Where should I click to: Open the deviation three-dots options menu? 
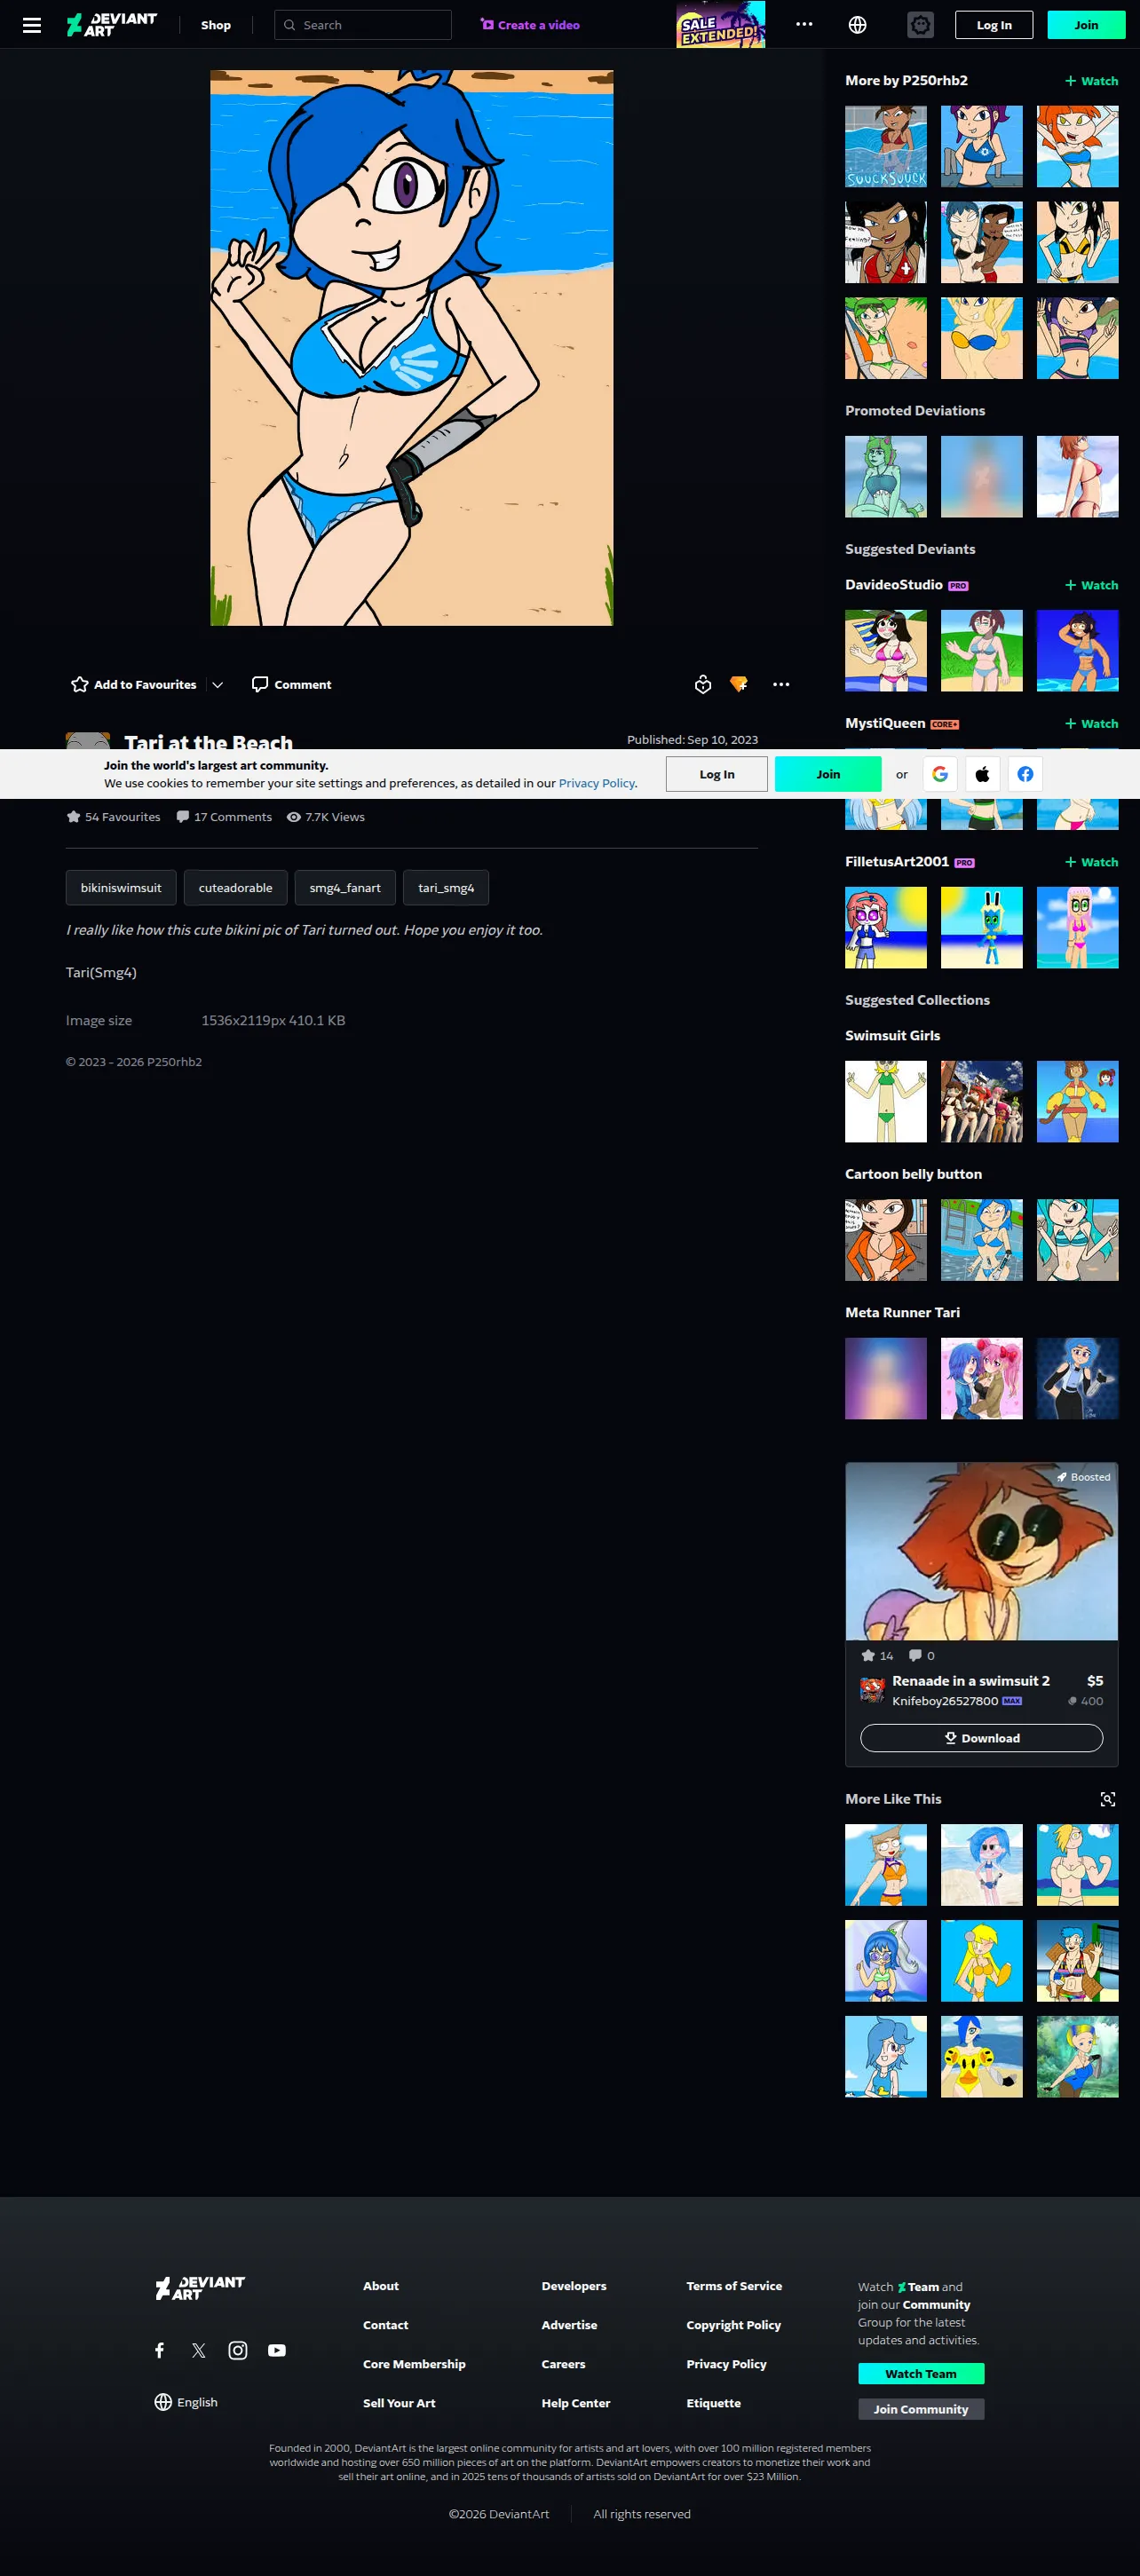click(781, 684)
